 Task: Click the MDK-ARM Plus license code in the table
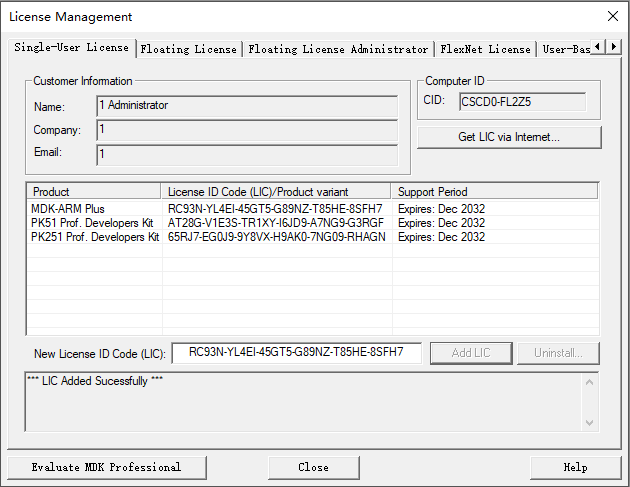tap(275, 209)
